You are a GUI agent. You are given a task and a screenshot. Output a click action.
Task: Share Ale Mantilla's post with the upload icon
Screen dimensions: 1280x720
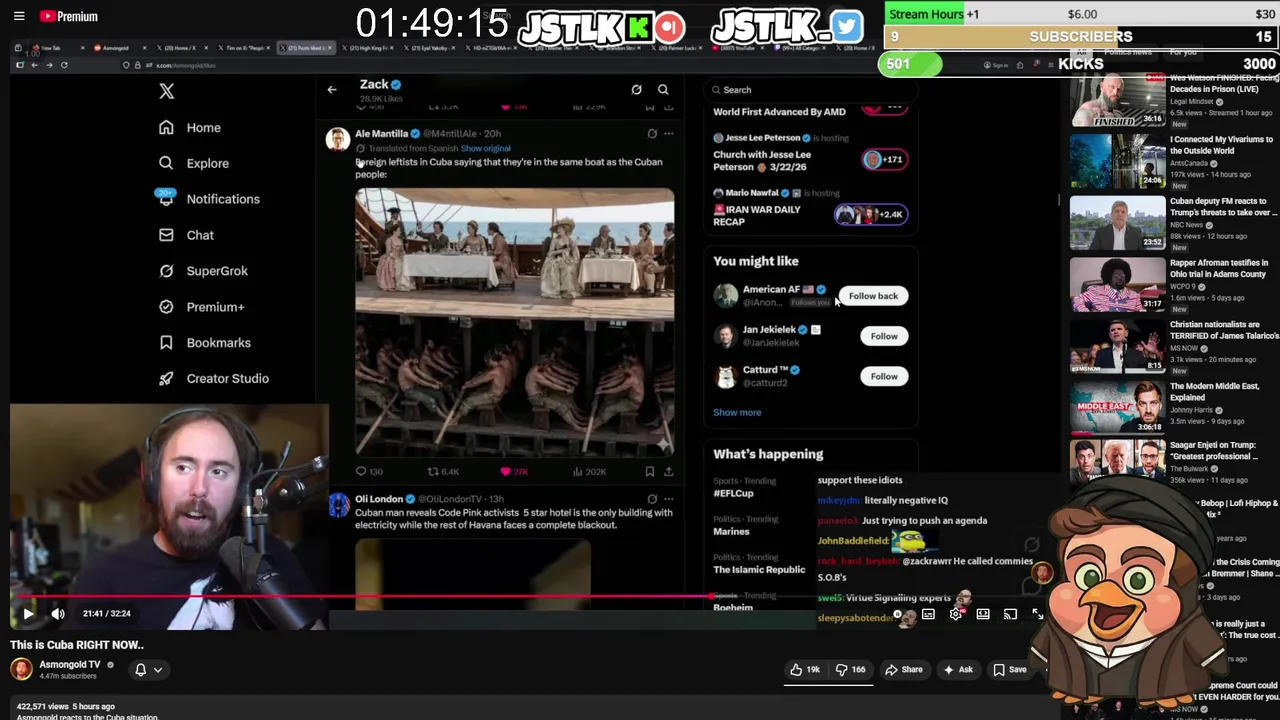coord(669,472)
